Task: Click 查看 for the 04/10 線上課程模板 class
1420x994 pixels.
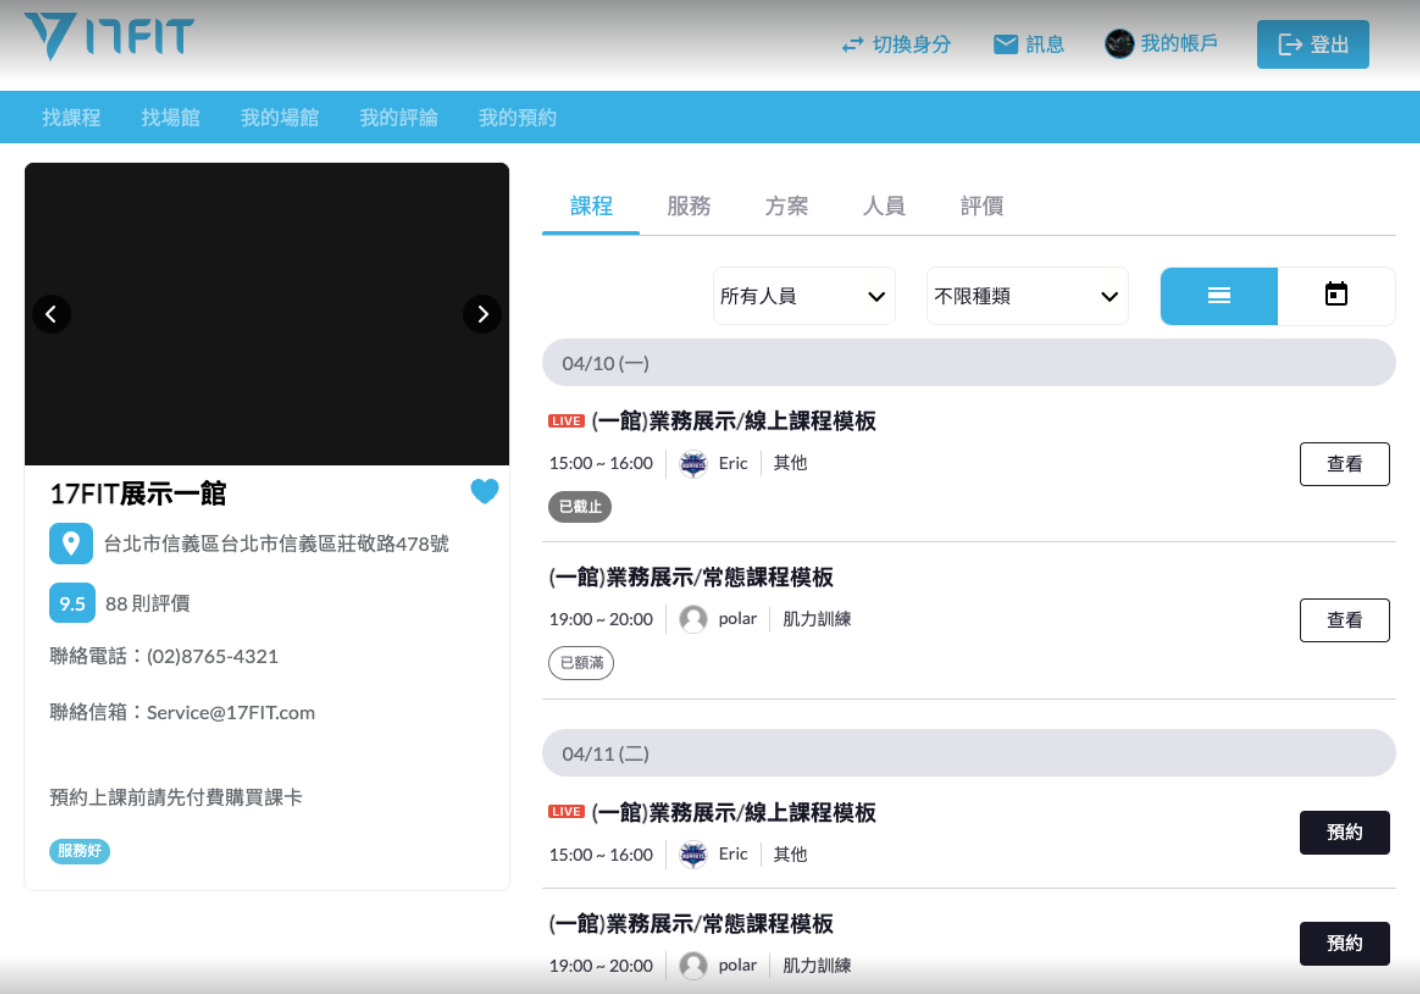Action: pyautogui.click(x=1344, y=464)
